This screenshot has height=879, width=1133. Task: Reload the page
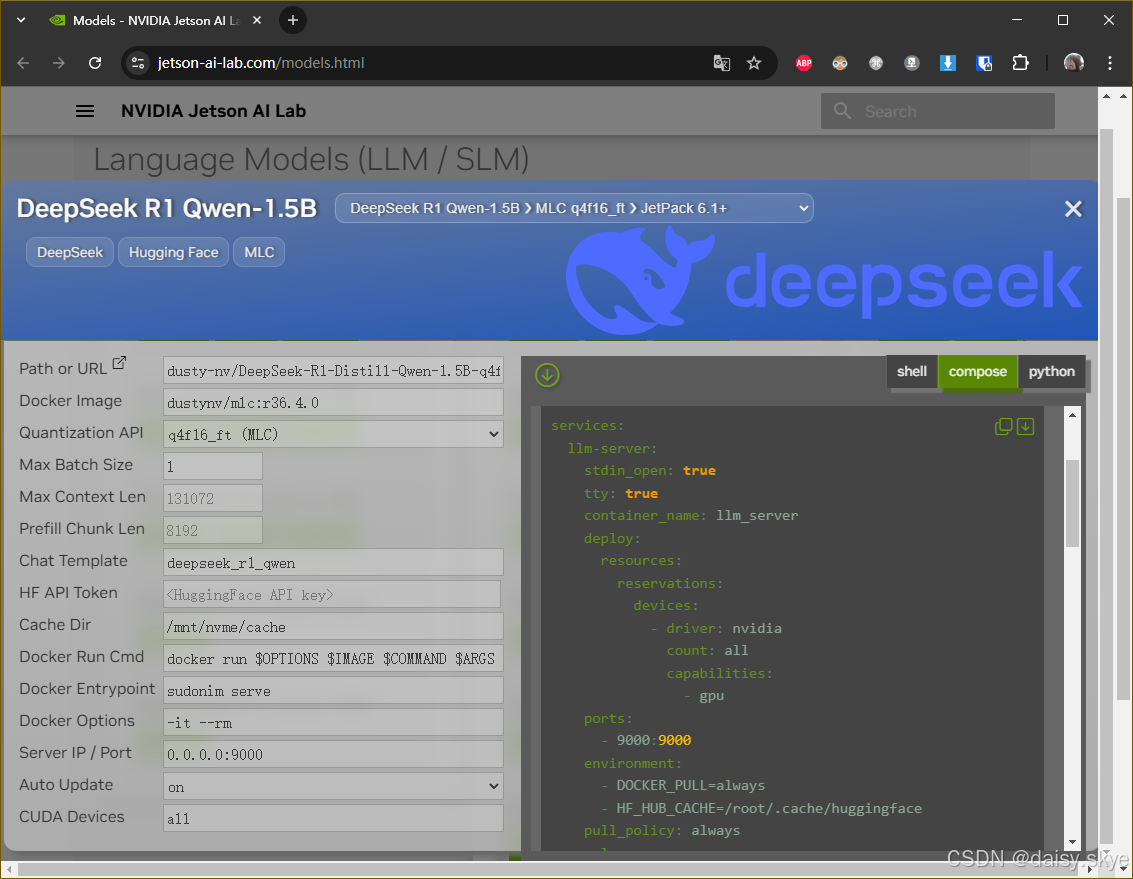click(x=95, y=63)
